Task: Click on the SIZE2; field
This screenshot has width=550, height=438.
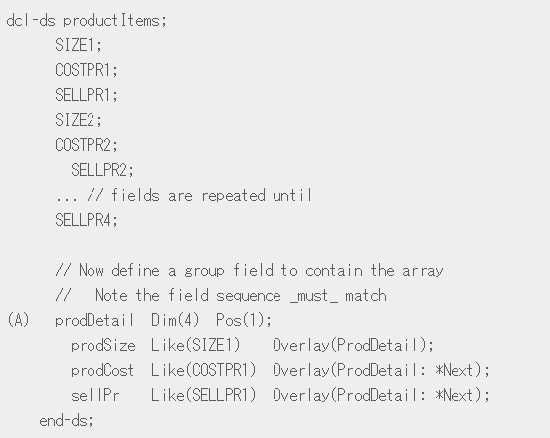Action: (78, 120)
